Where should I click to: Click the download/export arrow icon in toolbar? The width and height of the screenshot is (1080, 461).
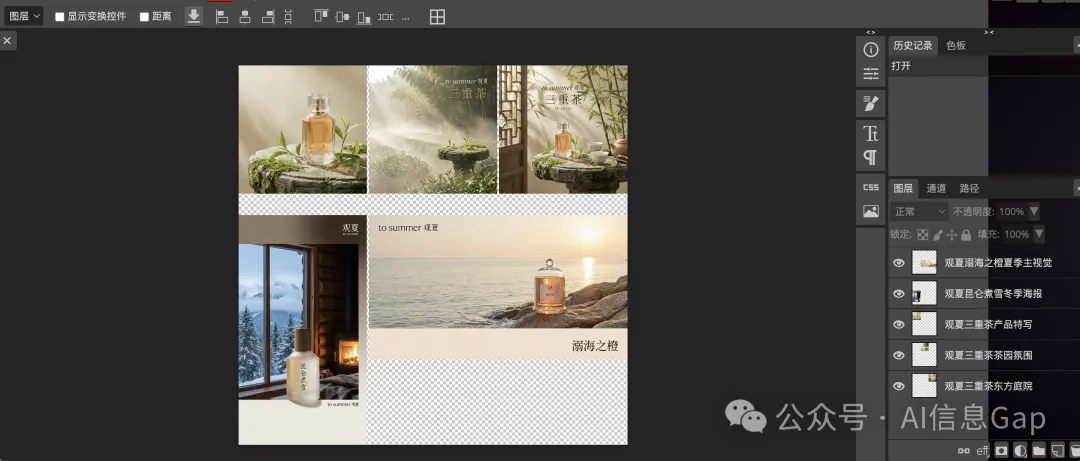click(x=194, y=16)
